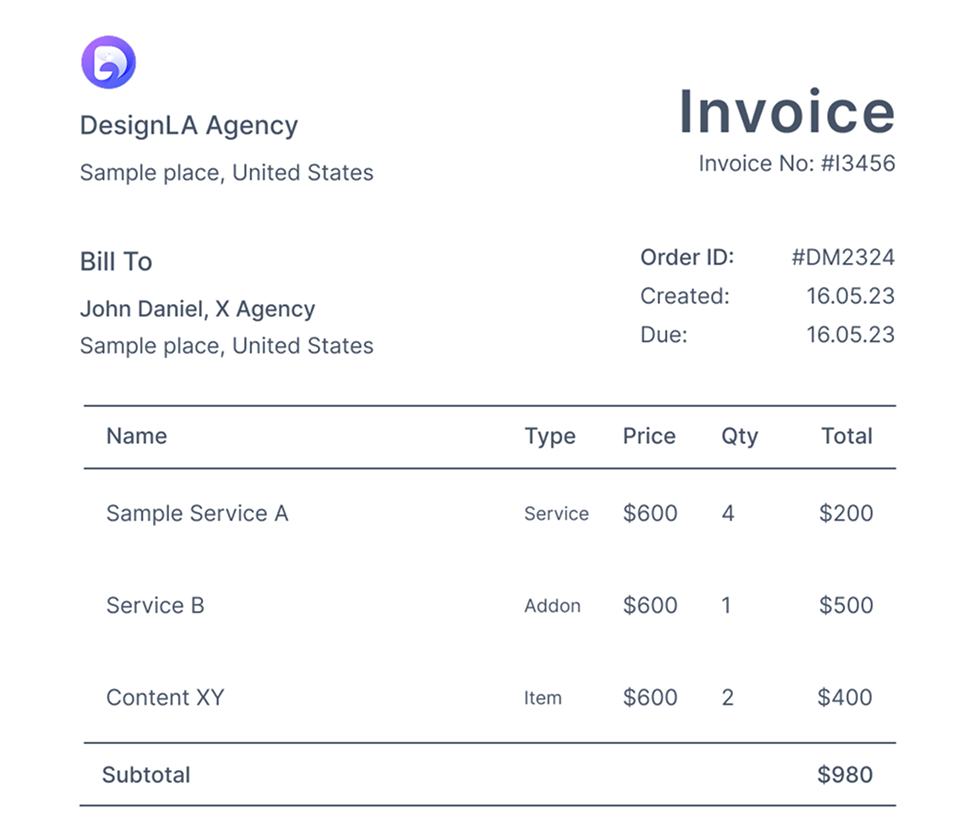Click the Total column header
This screenshot has width=970, height=832.
tap(846, 436)
